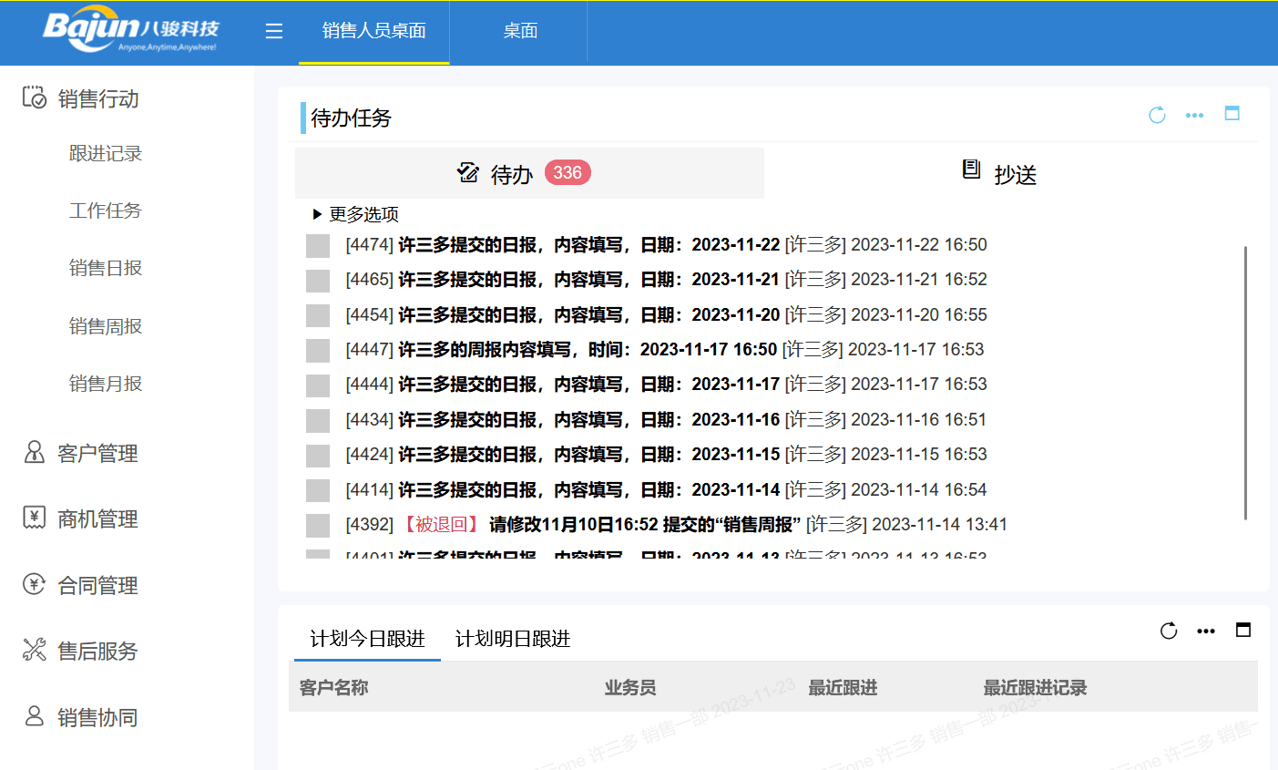Open the more options menu on 待办任务

click(x=1194, y=115)
